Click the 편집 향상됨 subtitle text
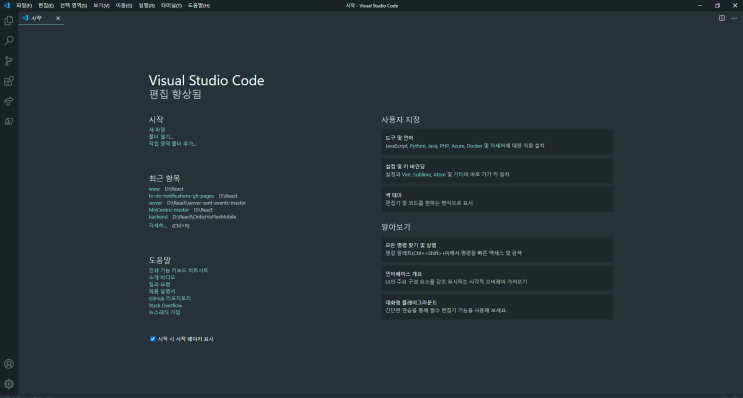Image resolution: width=743 pixels, height=398 pixels. 175,94
